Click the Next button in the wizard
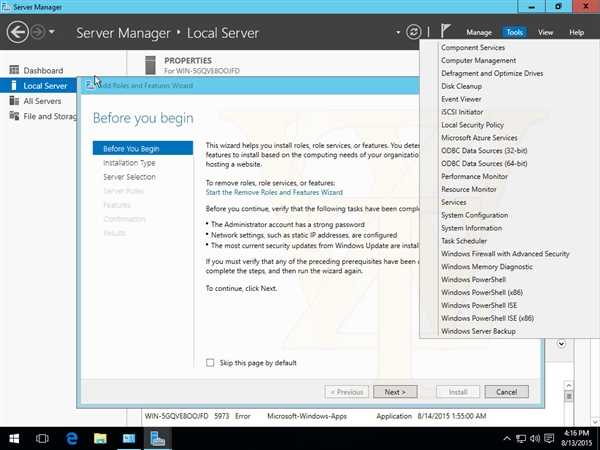 click(395, 392)
